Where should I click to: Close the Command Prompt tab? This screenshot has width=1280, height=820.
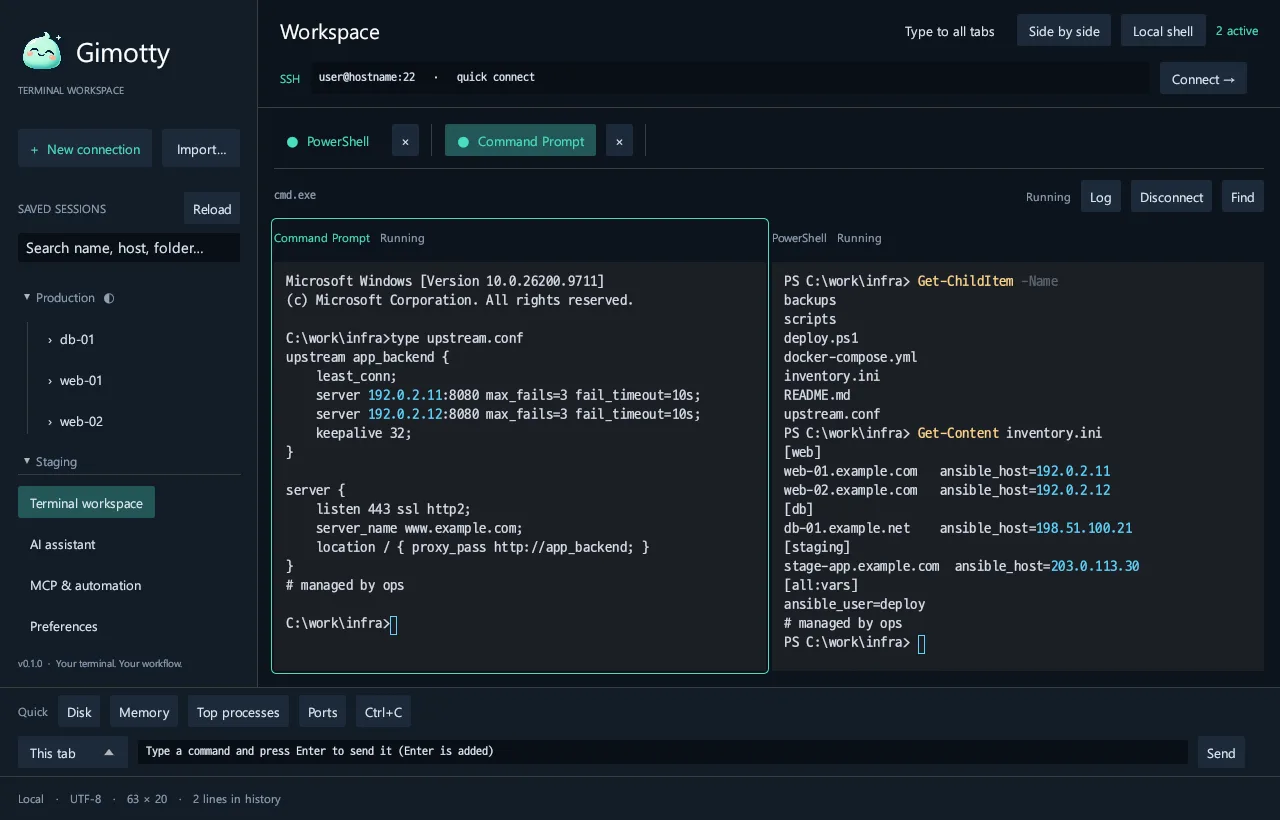pyautogui.click(x=619, y=141)
